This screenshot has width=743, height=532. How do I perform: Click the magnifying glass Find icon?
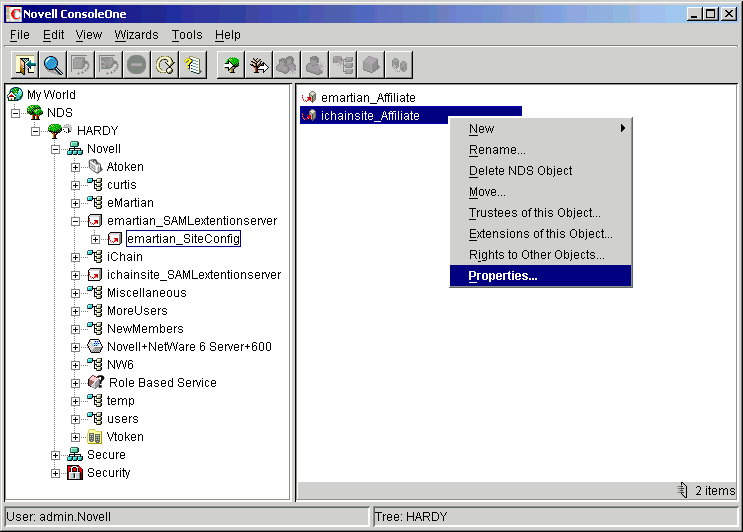(53, 65)
